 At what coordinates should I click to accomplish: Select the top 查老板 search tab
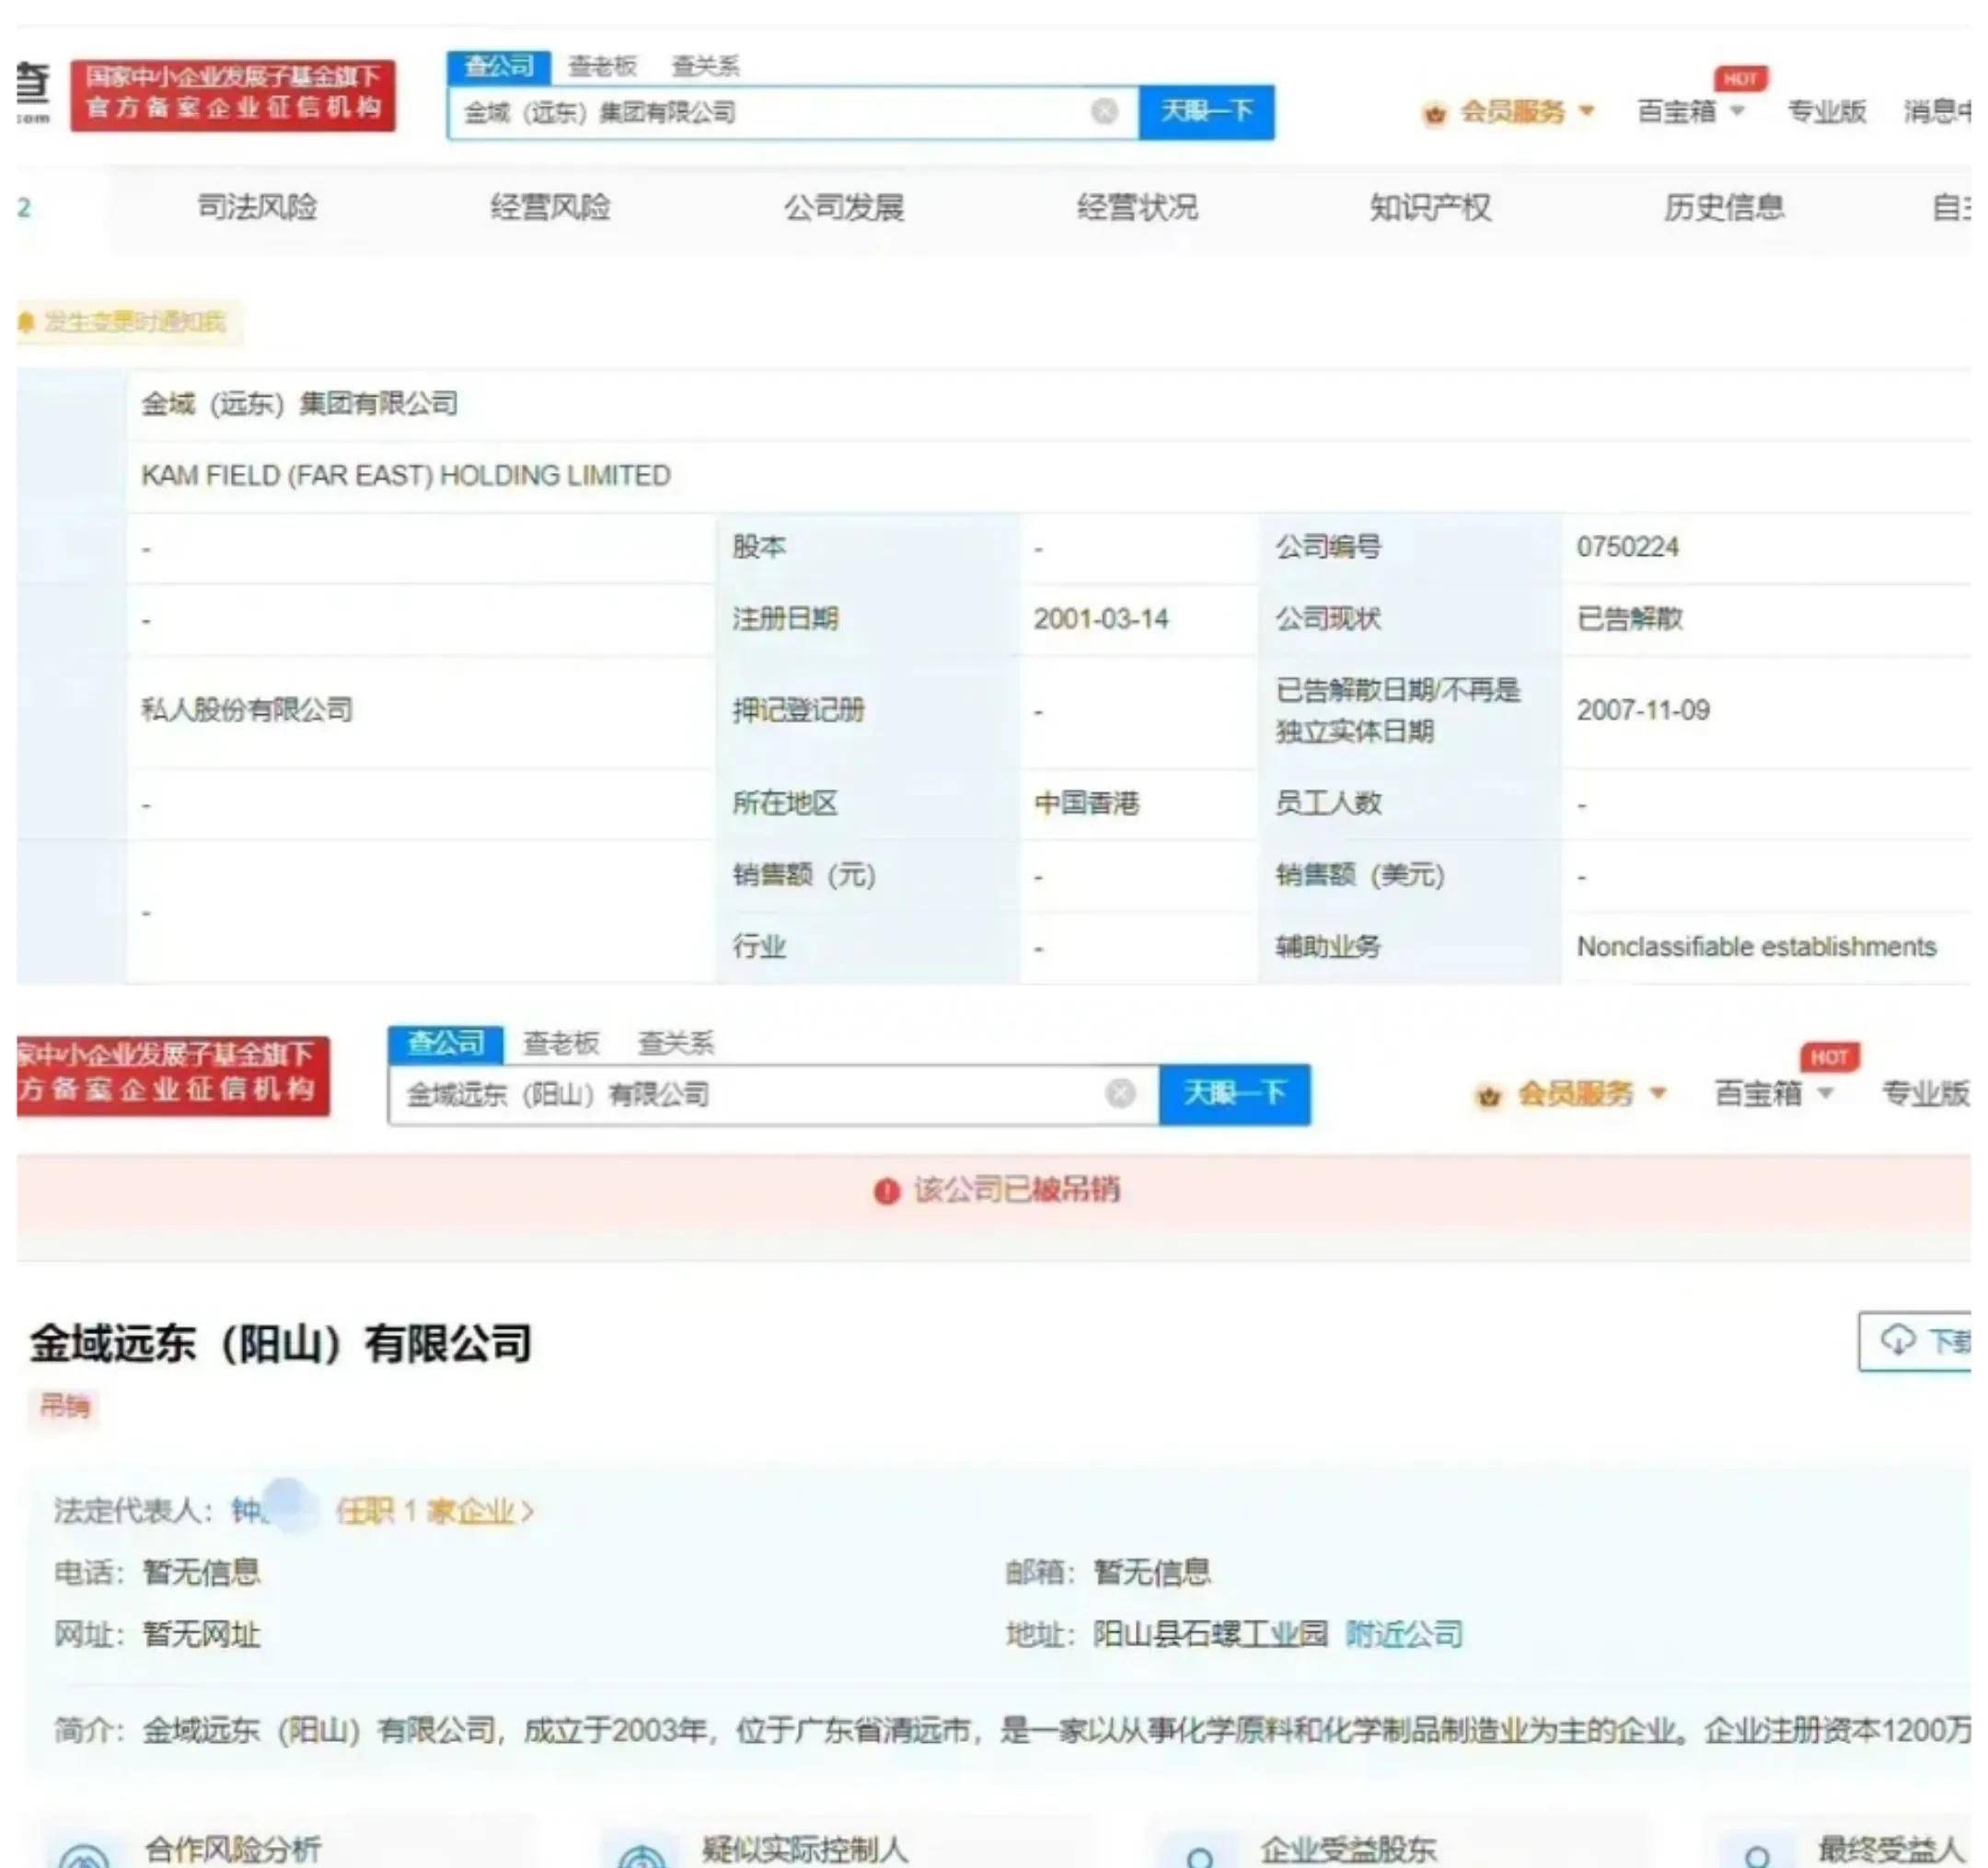click(x=602, y=66)
